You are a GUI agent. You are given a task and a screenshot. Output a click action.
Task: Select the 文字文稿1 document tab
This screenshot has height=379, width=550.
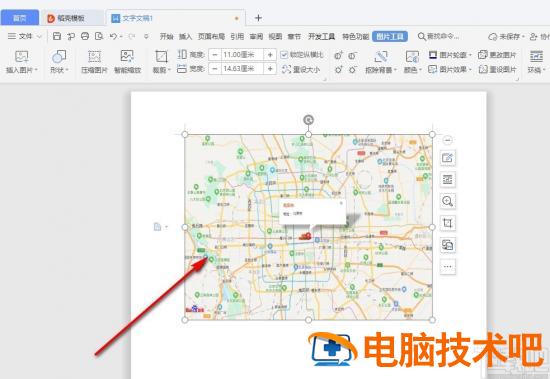175,18
